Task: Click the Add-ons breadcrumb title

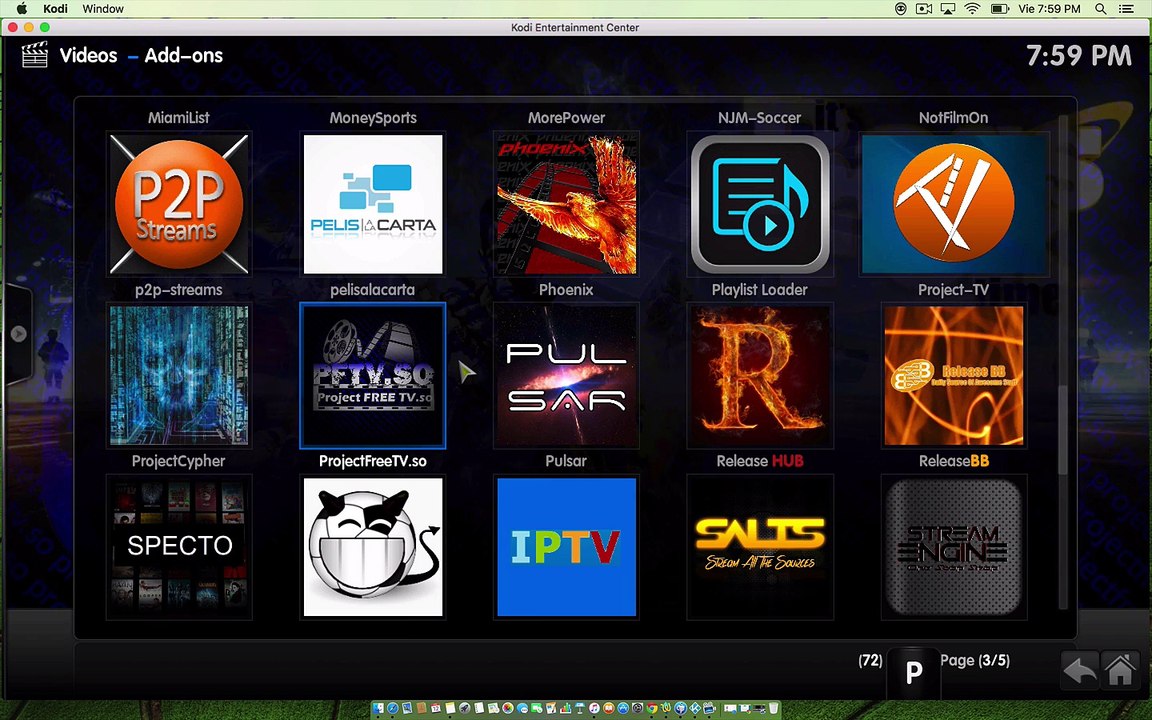Action: [x=184, y=55]
